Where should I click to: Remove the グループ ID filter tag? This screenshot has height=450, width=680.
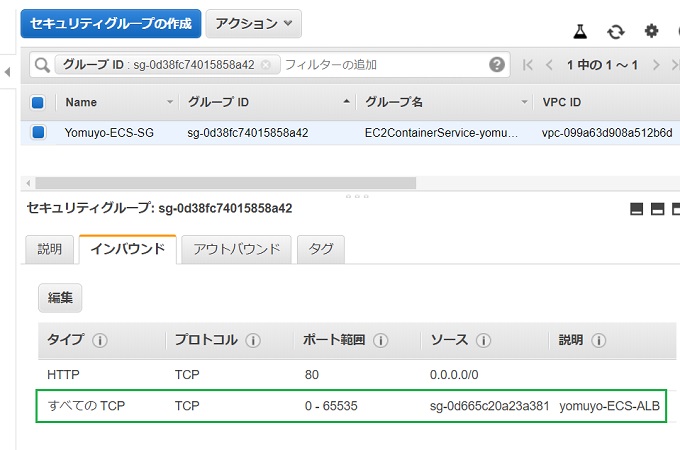click(265, 65)
